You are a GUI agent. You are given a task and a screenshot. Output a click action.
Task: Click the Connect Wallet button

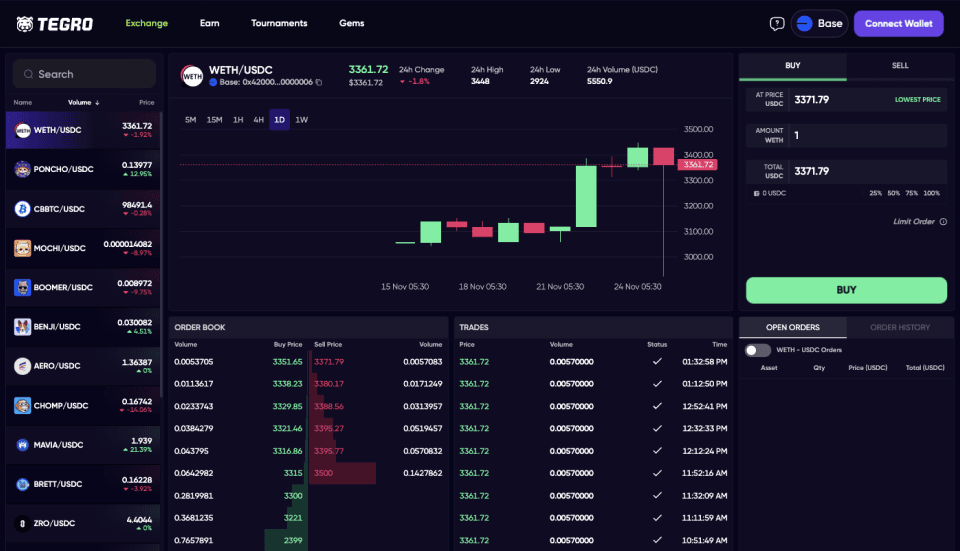(x=898, y=23)
